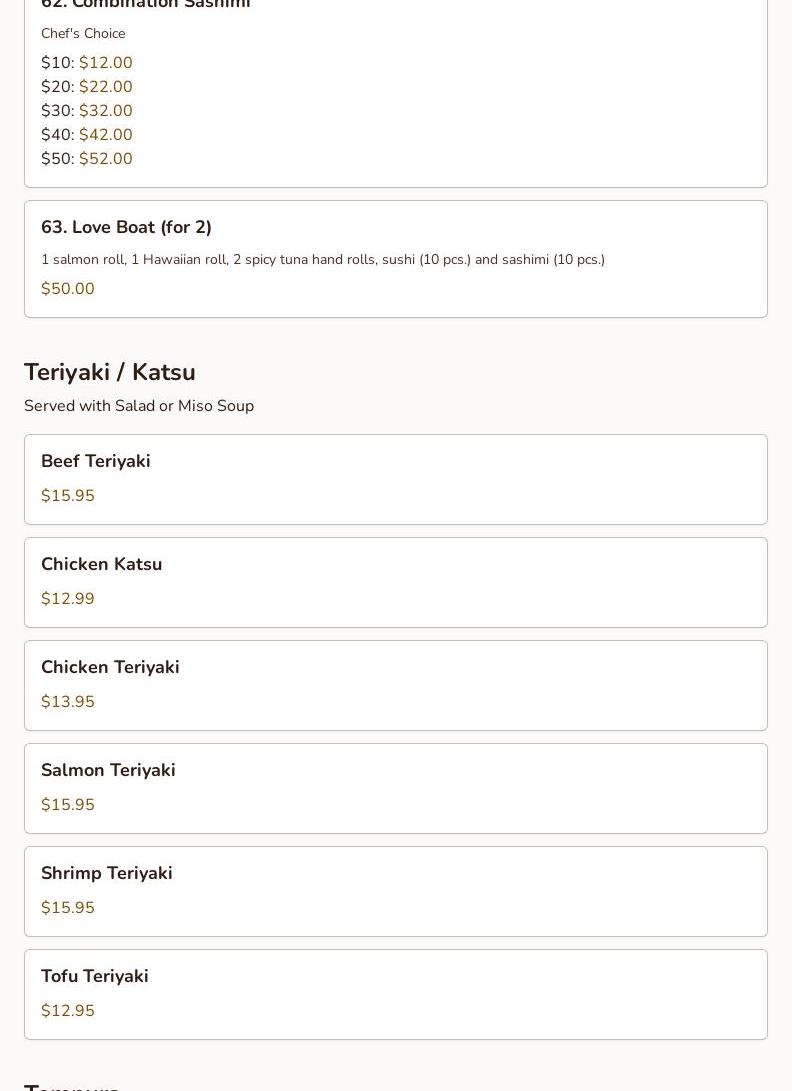Viewport: 792px width, 1091px height.
Task: Click the "Served with Salad or Miso Soup" note
Action: click(139, 406)
